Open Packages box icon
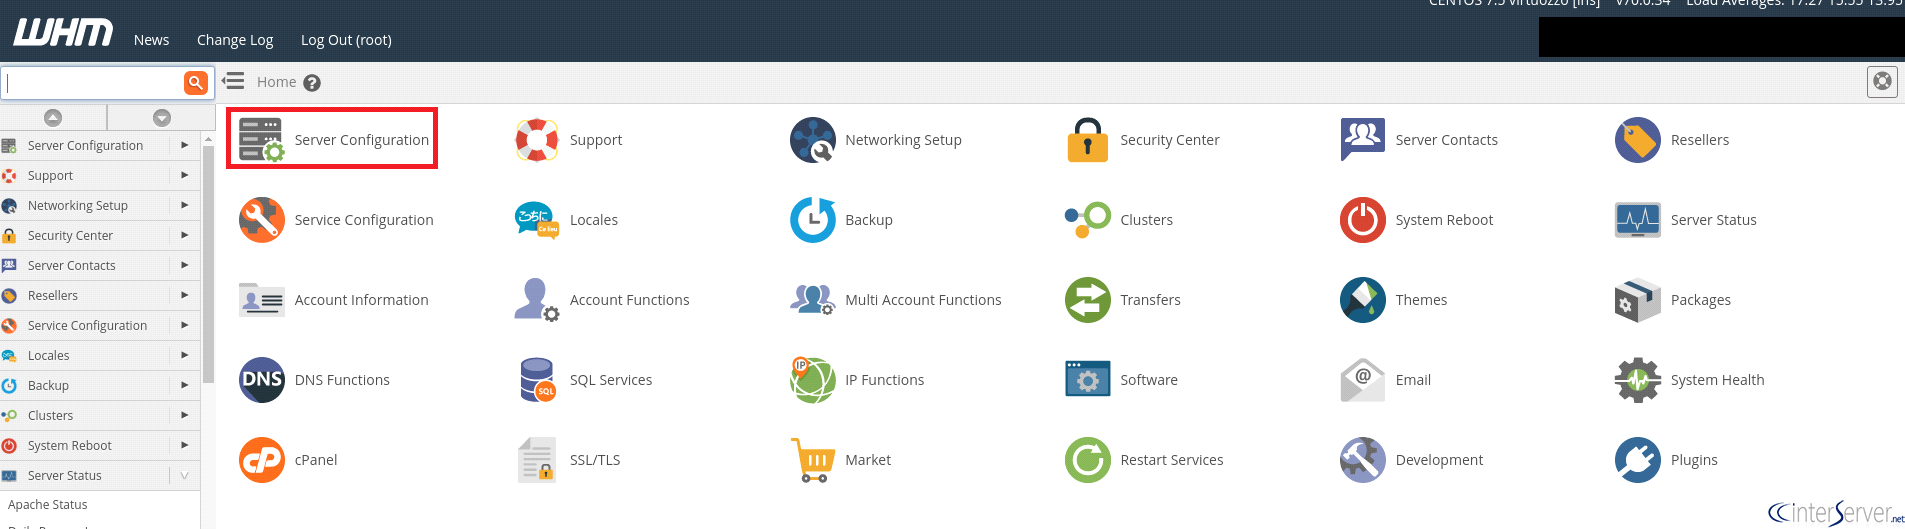1905x529 pixels. coord(1638,300)
